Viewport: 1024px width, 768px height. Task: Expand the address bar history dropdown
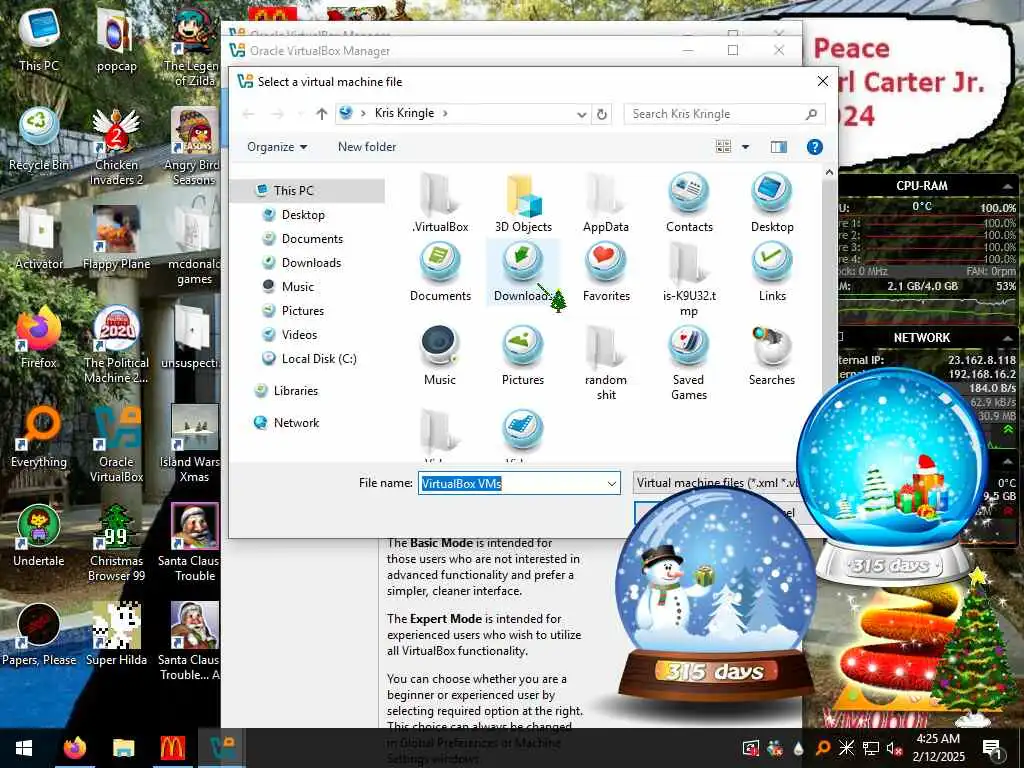581,114
